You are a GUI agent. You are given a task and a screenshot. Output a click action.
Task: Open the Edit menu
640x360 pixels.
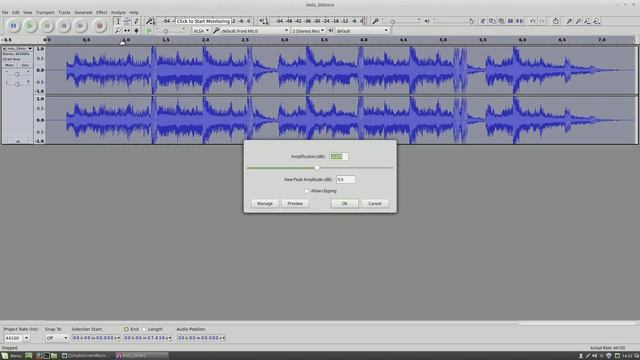16,12
